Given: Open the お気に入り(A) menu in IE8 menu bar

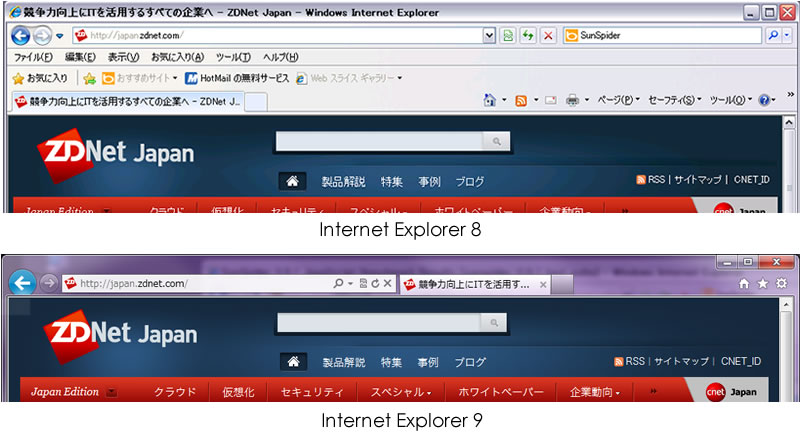Looking at the screenshot, I should pyautogui.click(x=177, y=57).
